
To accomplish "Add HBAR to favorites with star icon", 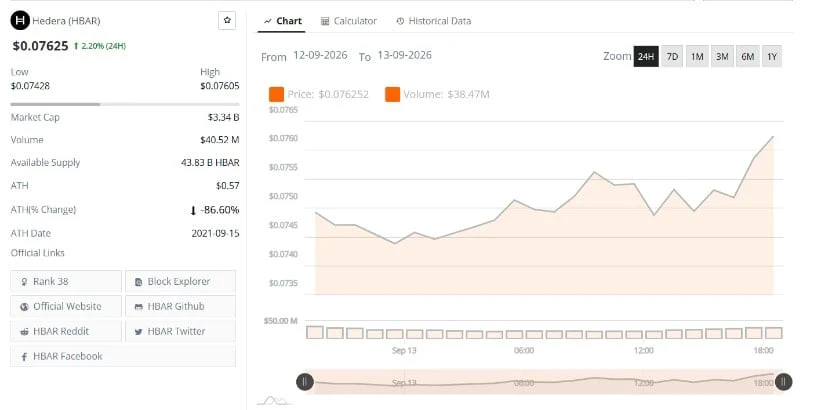I will (x=227, y=21).
